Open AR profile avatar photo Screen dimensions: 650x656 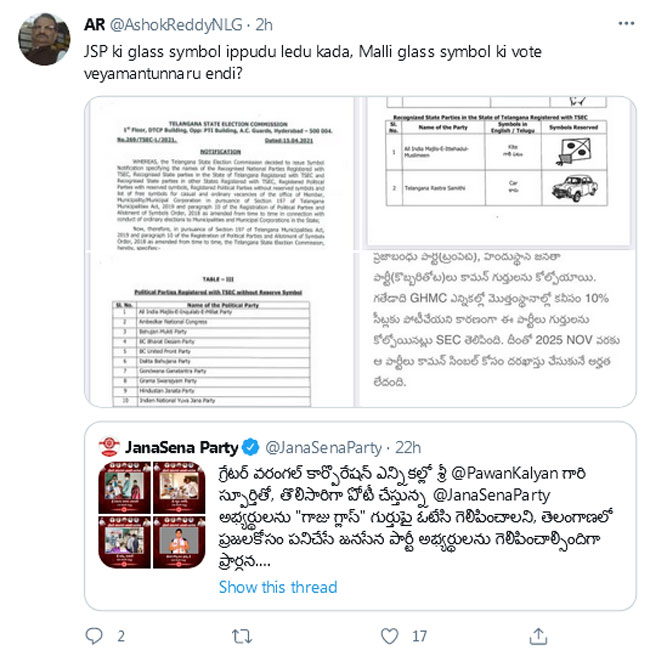[44, 39]
